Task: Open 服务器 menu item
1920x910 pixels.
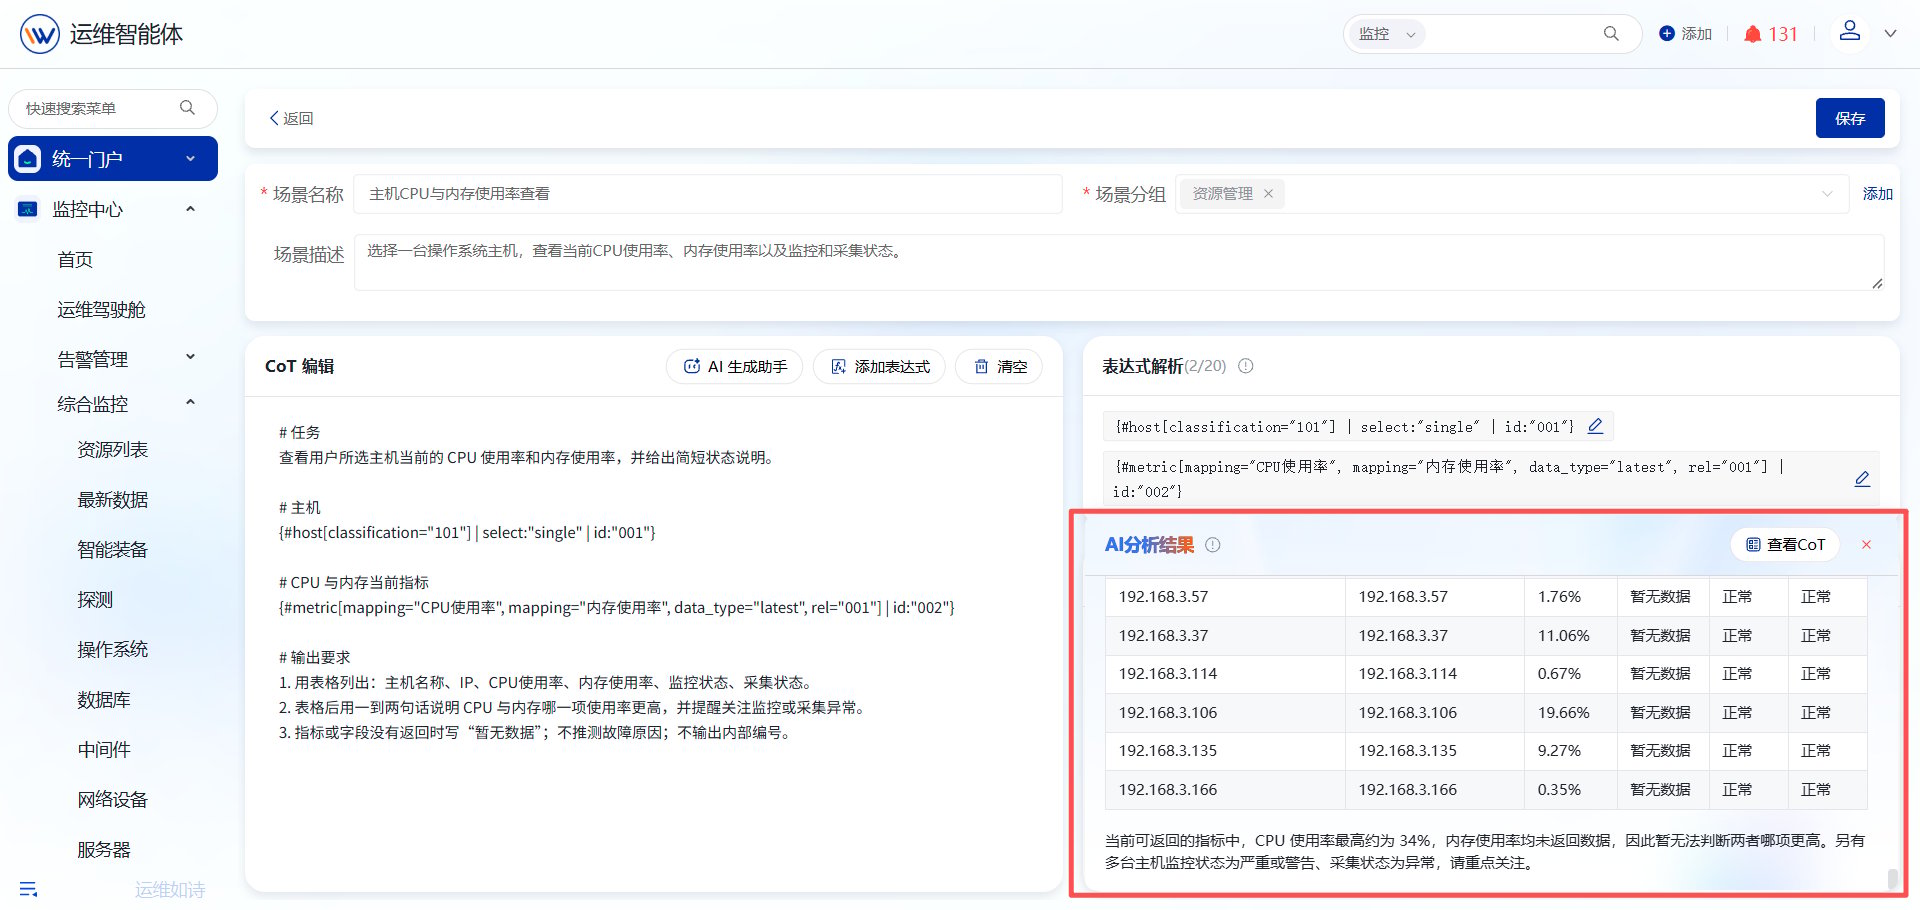Action: coord(104,850)
